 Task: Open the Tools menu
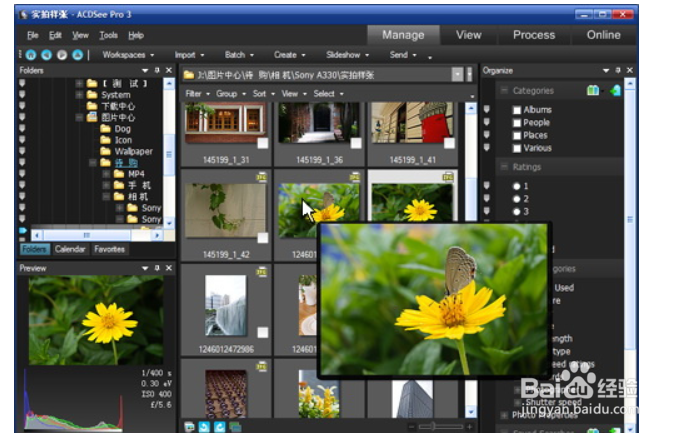click(x=108, y=35)
